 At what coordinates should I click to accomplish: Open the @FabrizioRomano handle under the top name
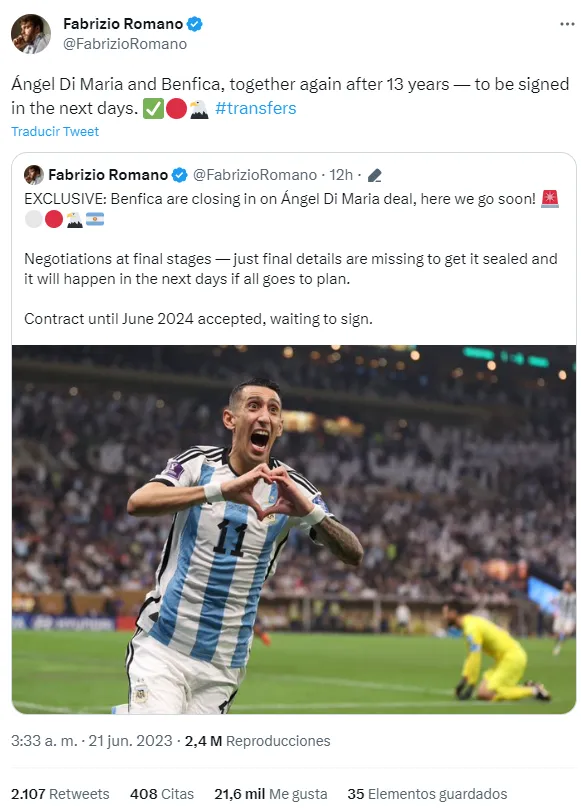125,44
